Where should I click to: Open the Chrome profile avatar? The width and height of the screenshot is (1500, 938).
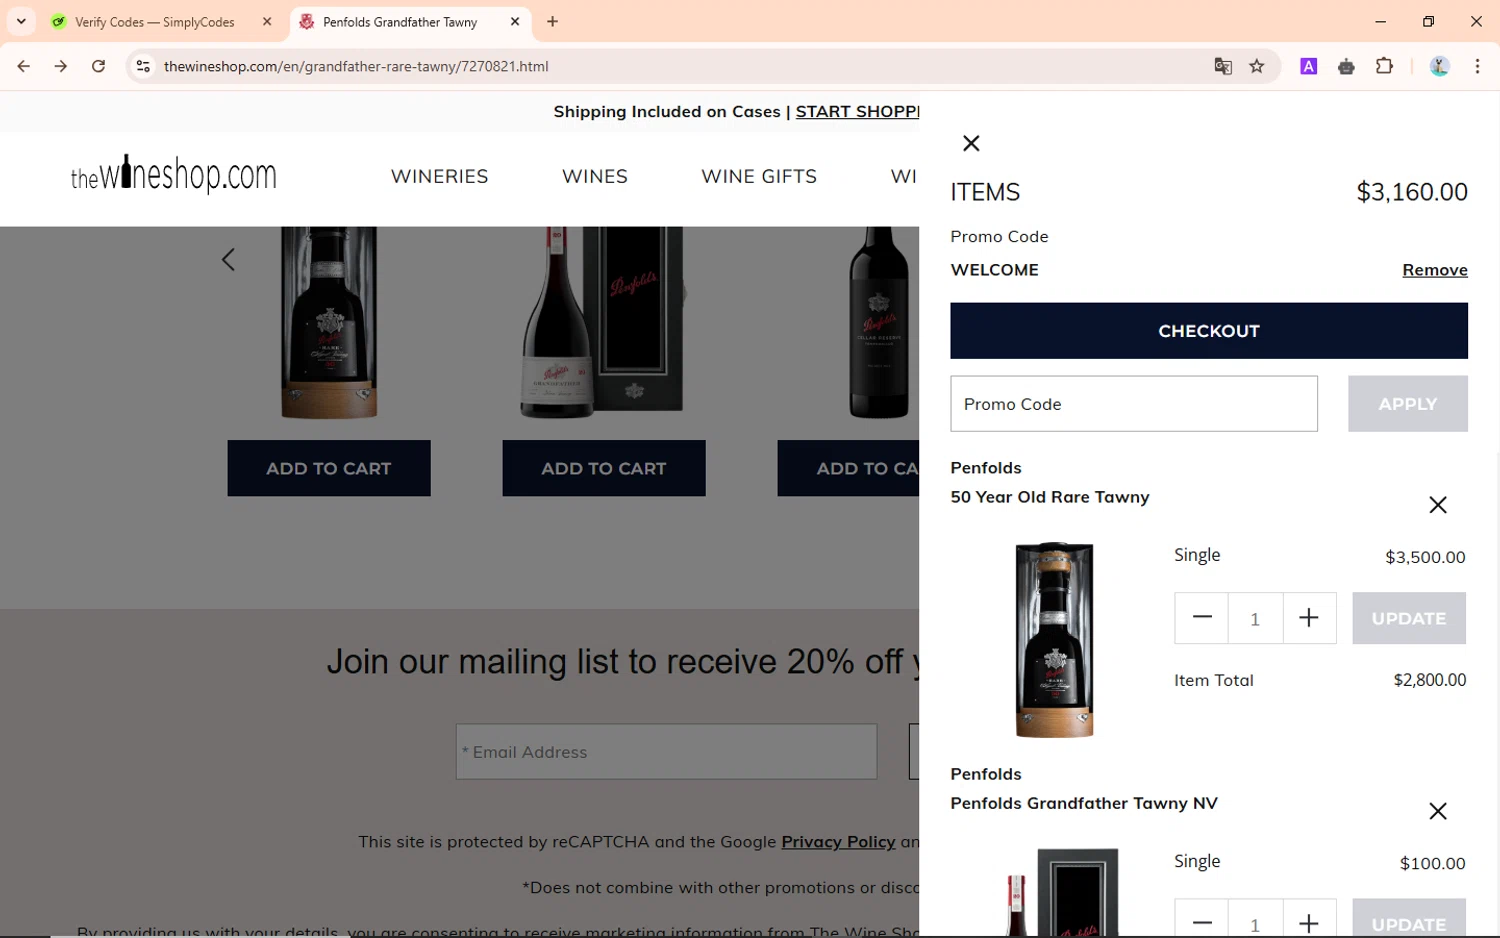[x=1439, y=66]
